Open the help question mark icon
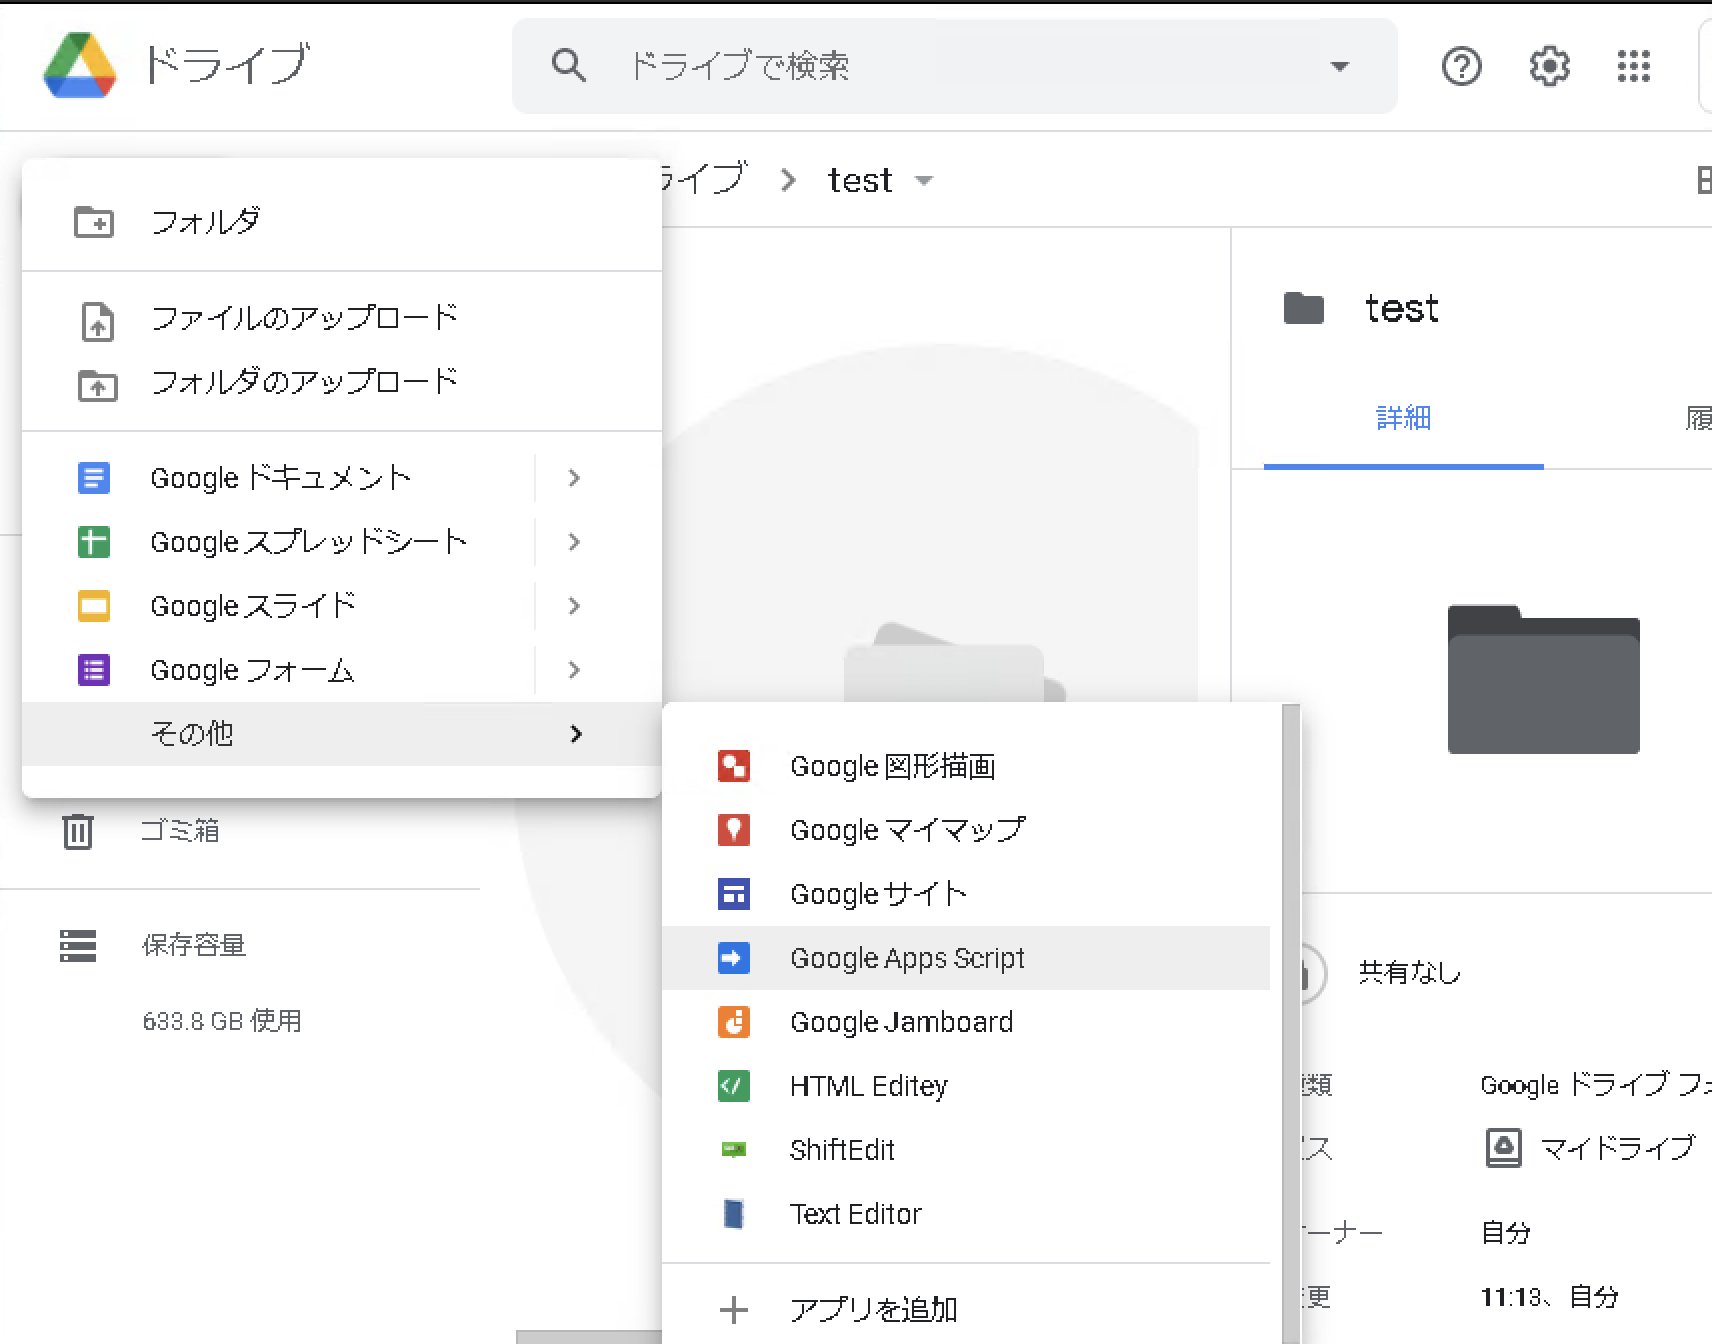Screen dimensions: 1712x1344 pyautogui.click(x=1461, y=67)
